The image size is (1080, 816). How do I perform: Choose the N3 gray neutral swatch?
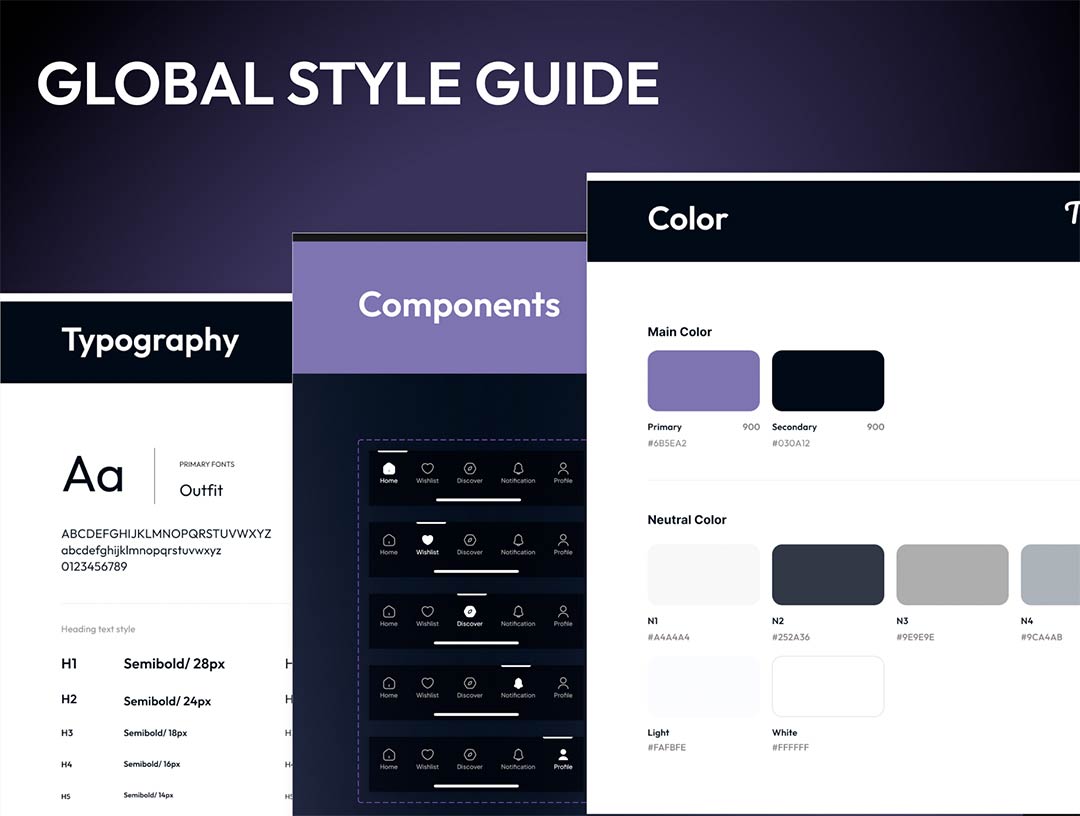pyautogui.click(x=951, y=575)
